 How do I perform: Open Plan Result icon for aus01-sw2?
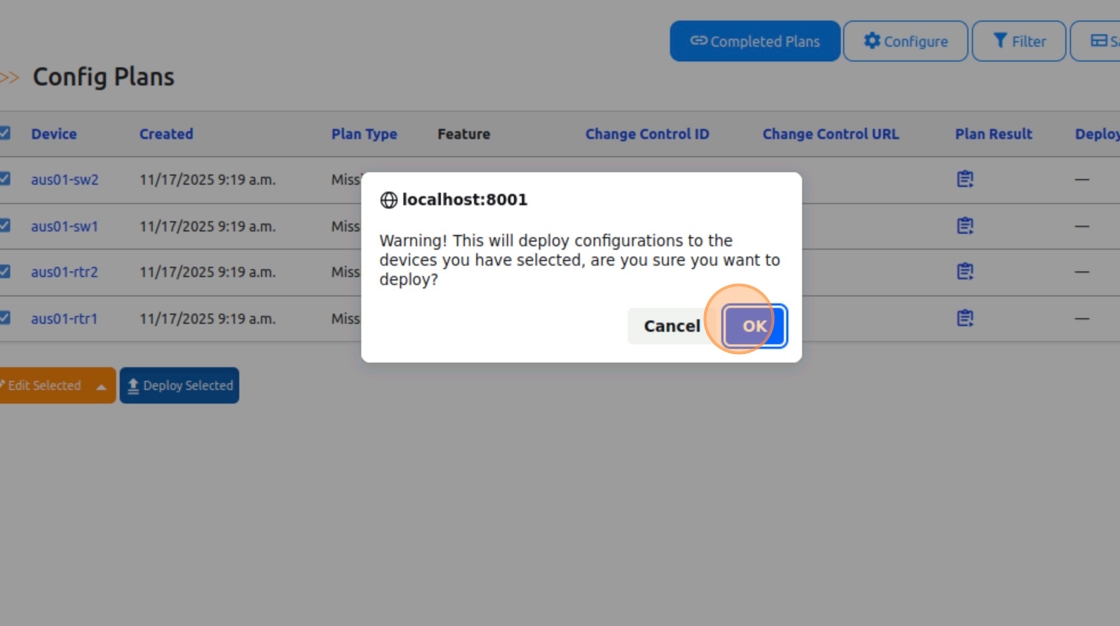pyautogui.click(x=965, y=179)
